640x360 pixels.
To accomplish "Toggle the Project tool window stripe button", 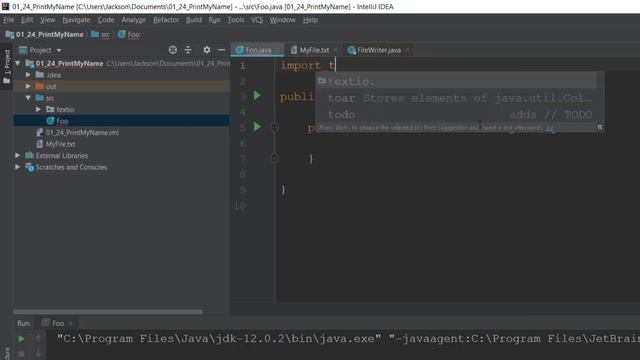I will tap(7, 67).
